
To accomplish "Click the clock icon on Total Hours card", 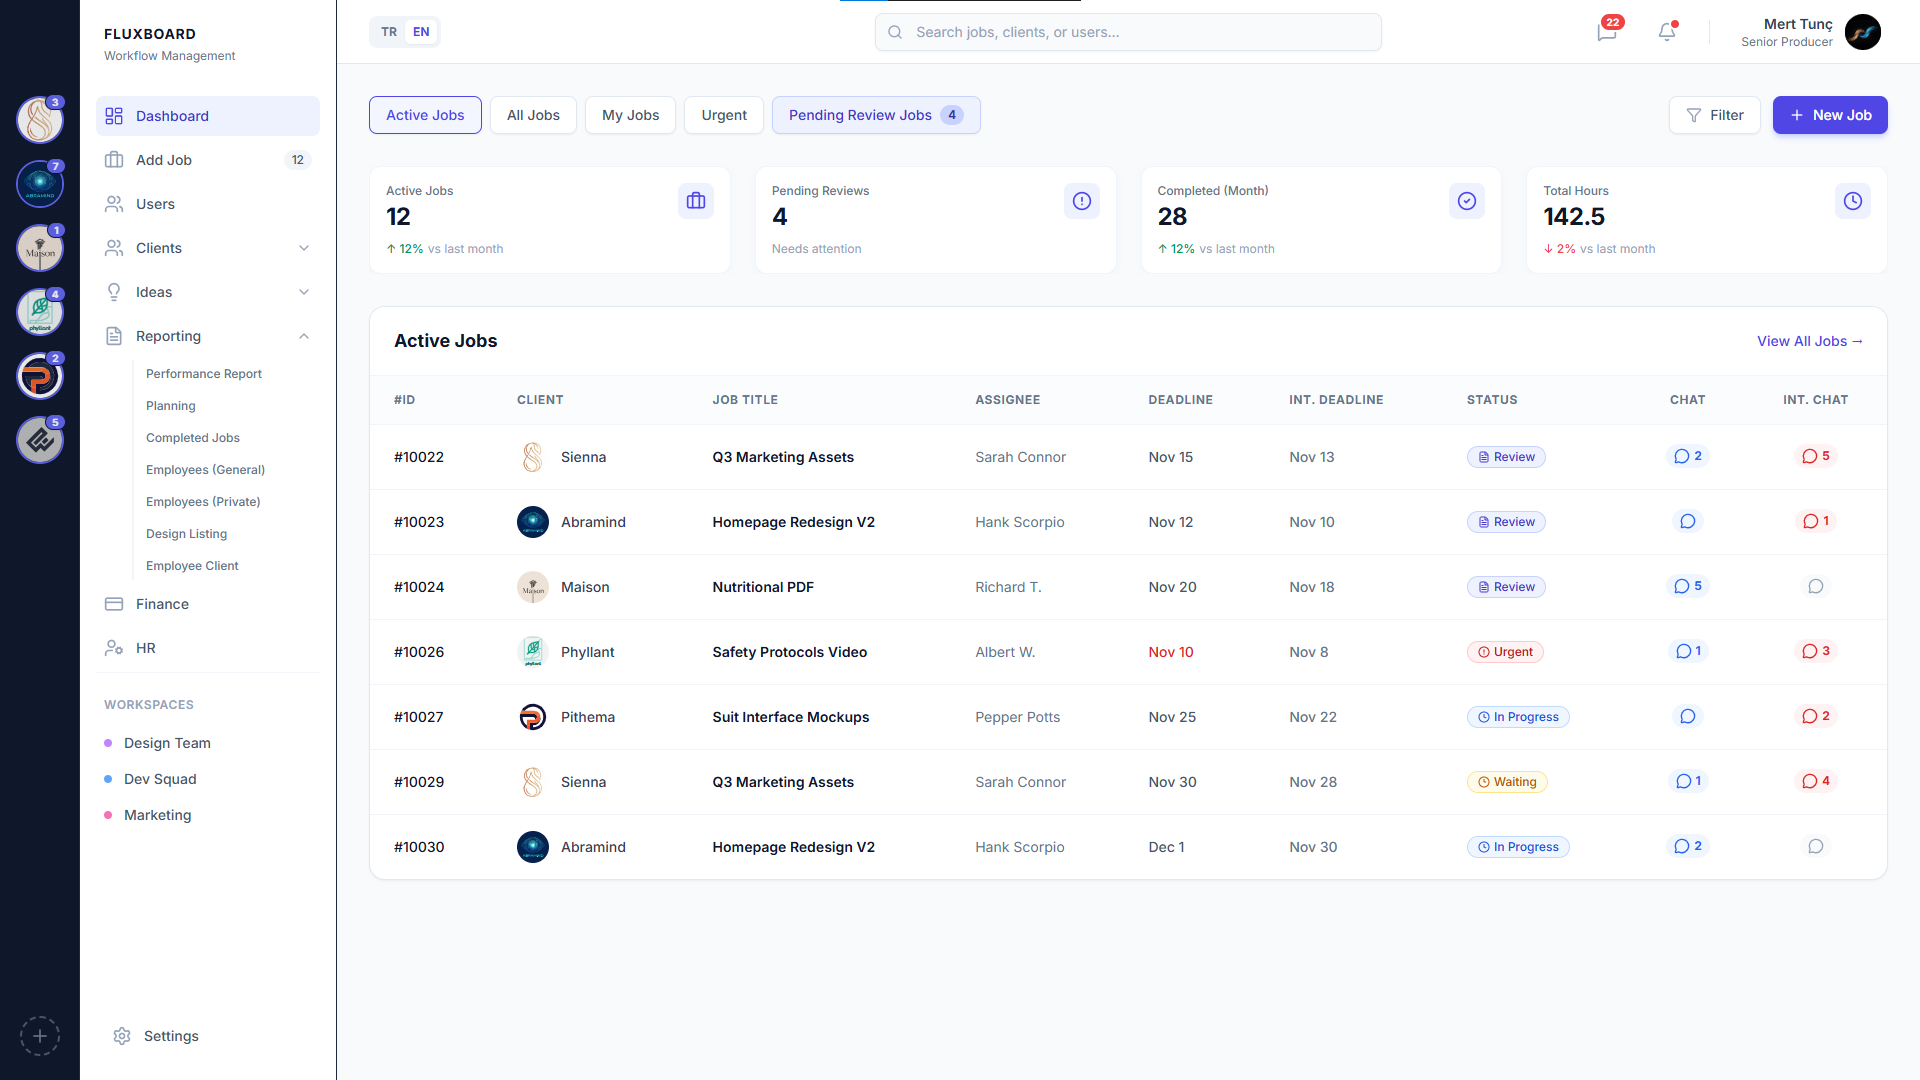I will (1852, 201).
